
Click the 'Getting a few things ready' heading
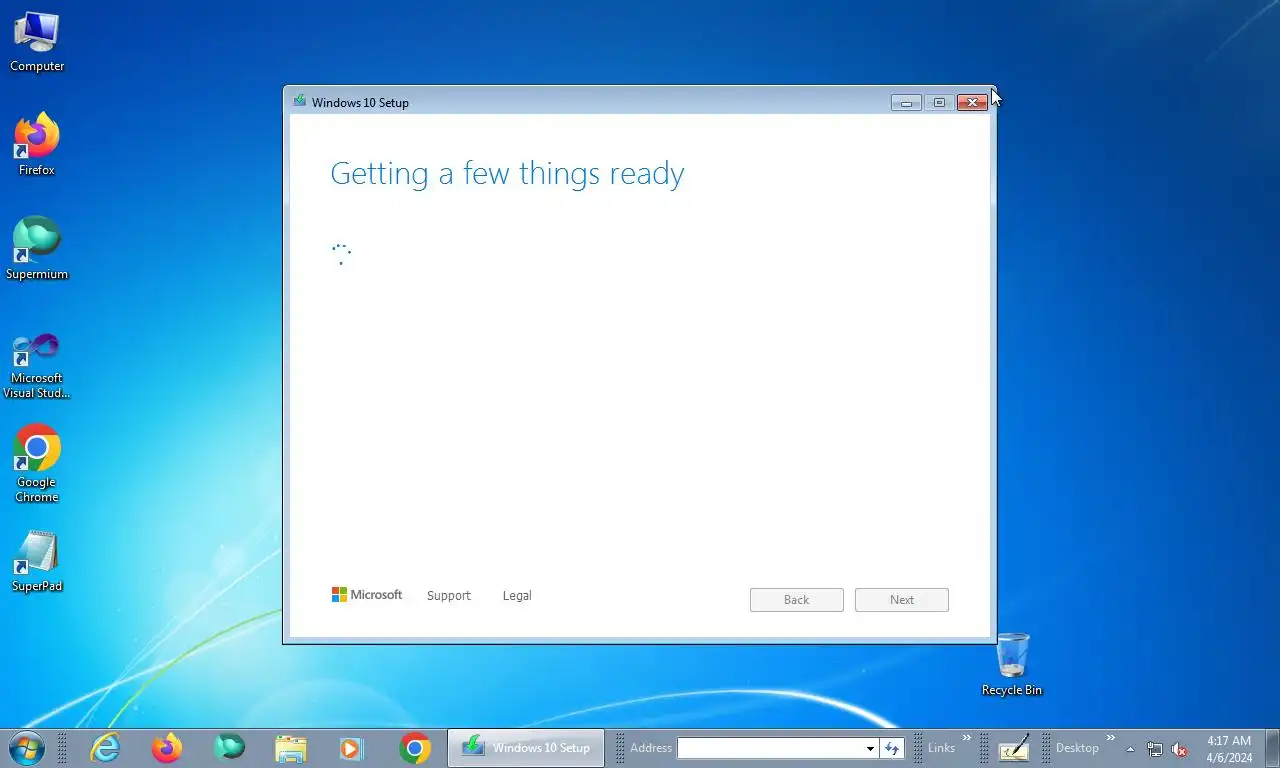pyautogui.click(x=507, y=174)
